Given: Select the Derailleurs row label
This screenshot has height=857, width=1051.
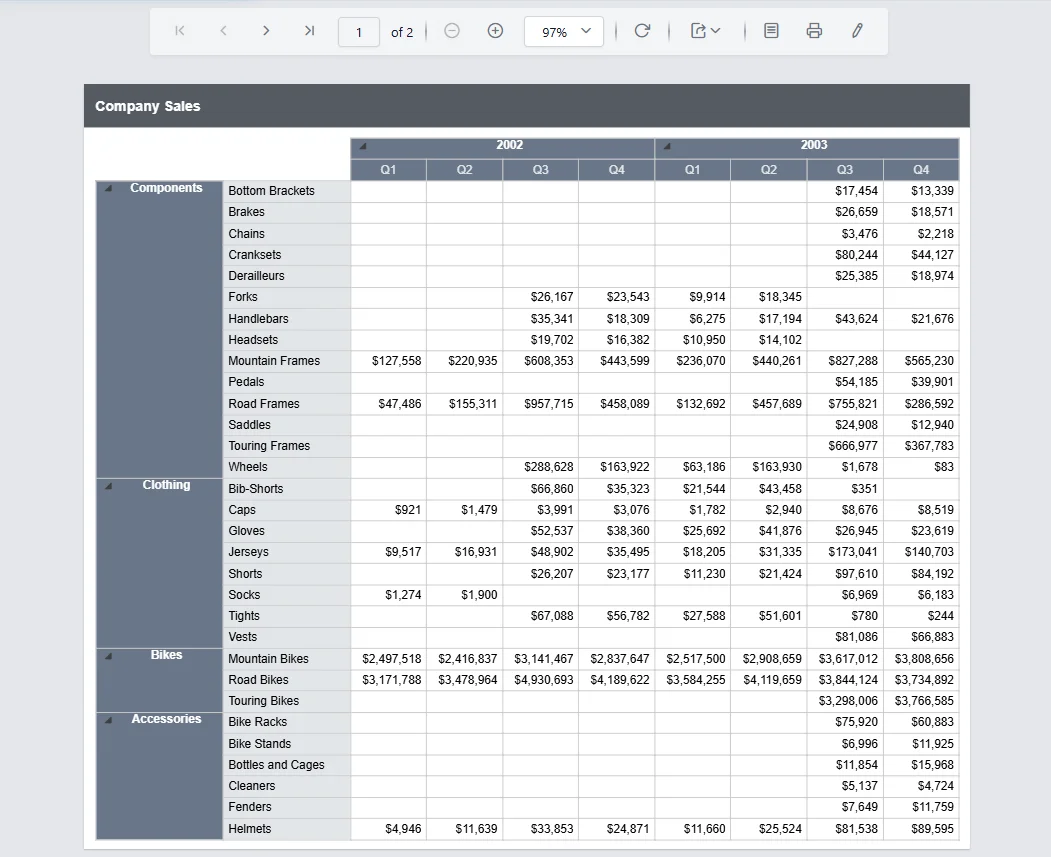Looking at the screenshot, I should 256,275.
